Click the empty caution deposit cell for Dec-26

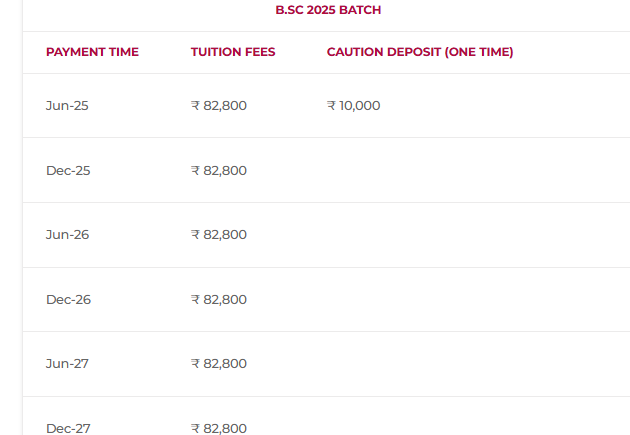point(420,300)
